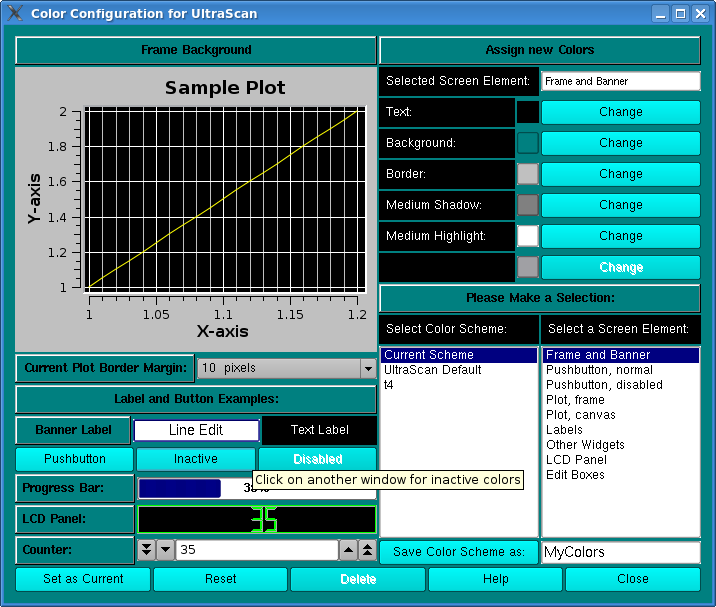Viewport: 716px width, 607px height.
Task: Click the Change button for Background color
Action: 621,143
